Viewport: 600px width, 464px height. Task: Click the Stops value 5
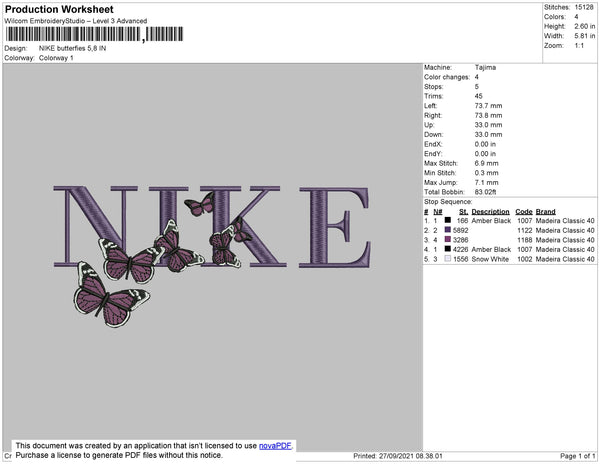476,86
